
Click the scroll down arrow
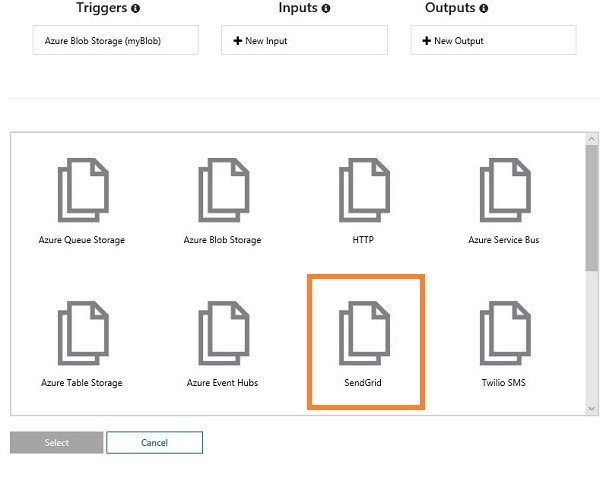592,406
